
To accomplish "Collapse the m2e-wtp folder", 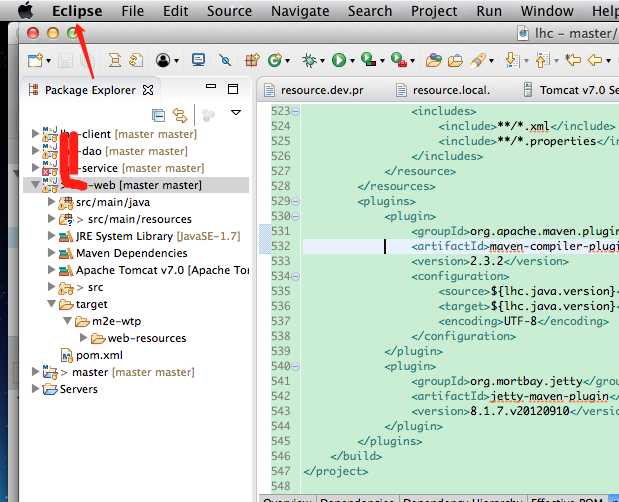I will click(68, 320).
